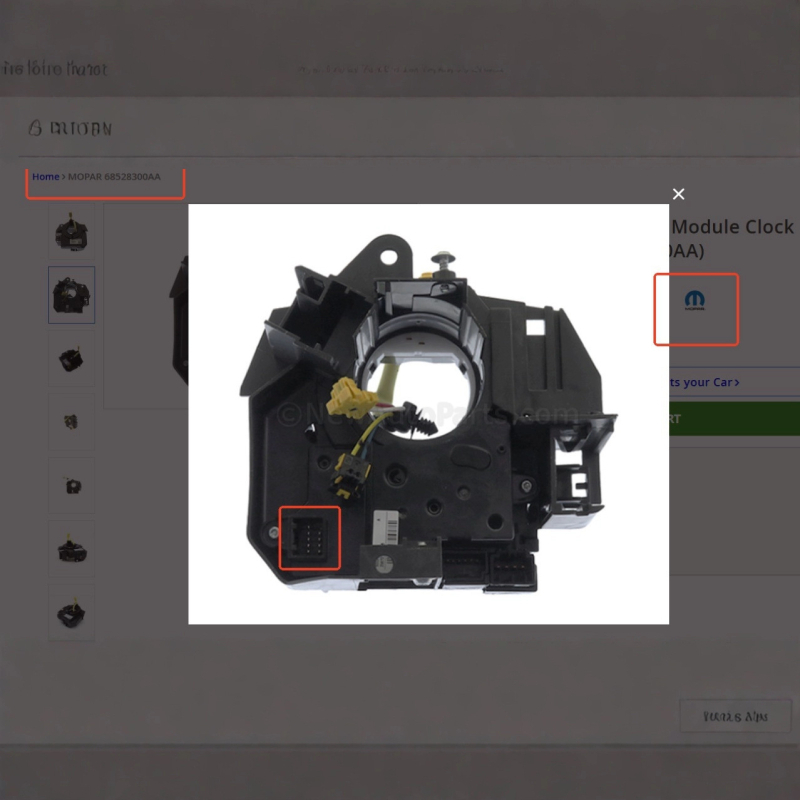Click the store logo above the breadcrumb

click(70, 129)
